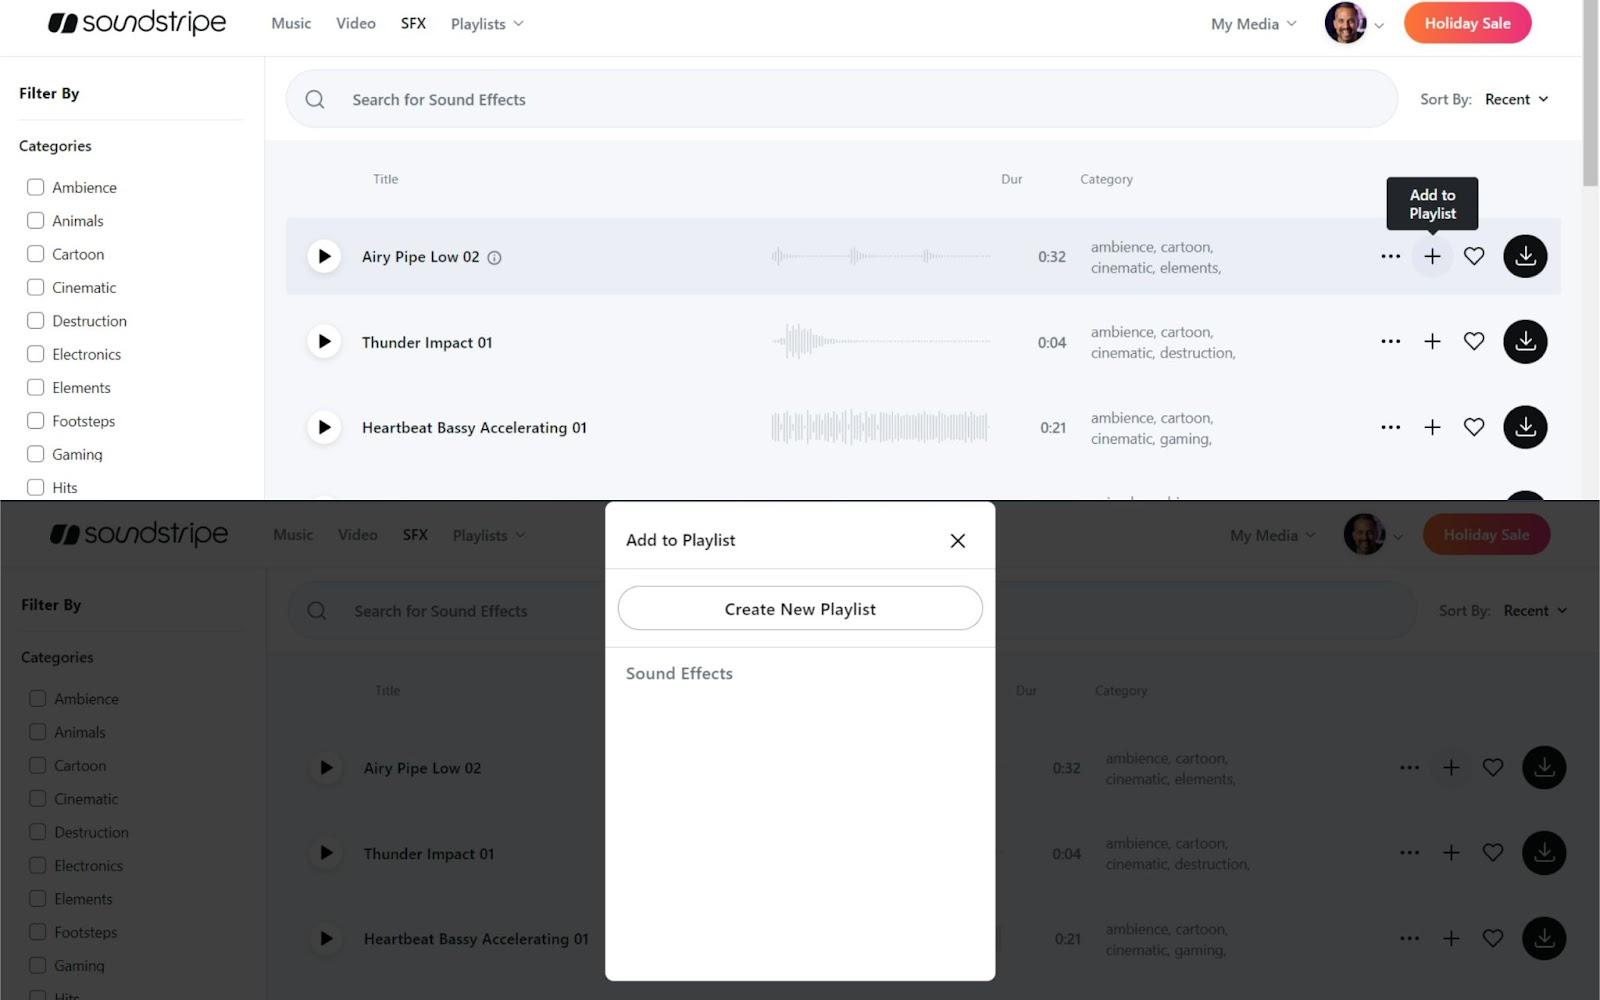Favorite Thunder Impact 01 with heart, undimmed page
The width and height of the screenshot is (1600, 1000).
[x=1474, y=342]
